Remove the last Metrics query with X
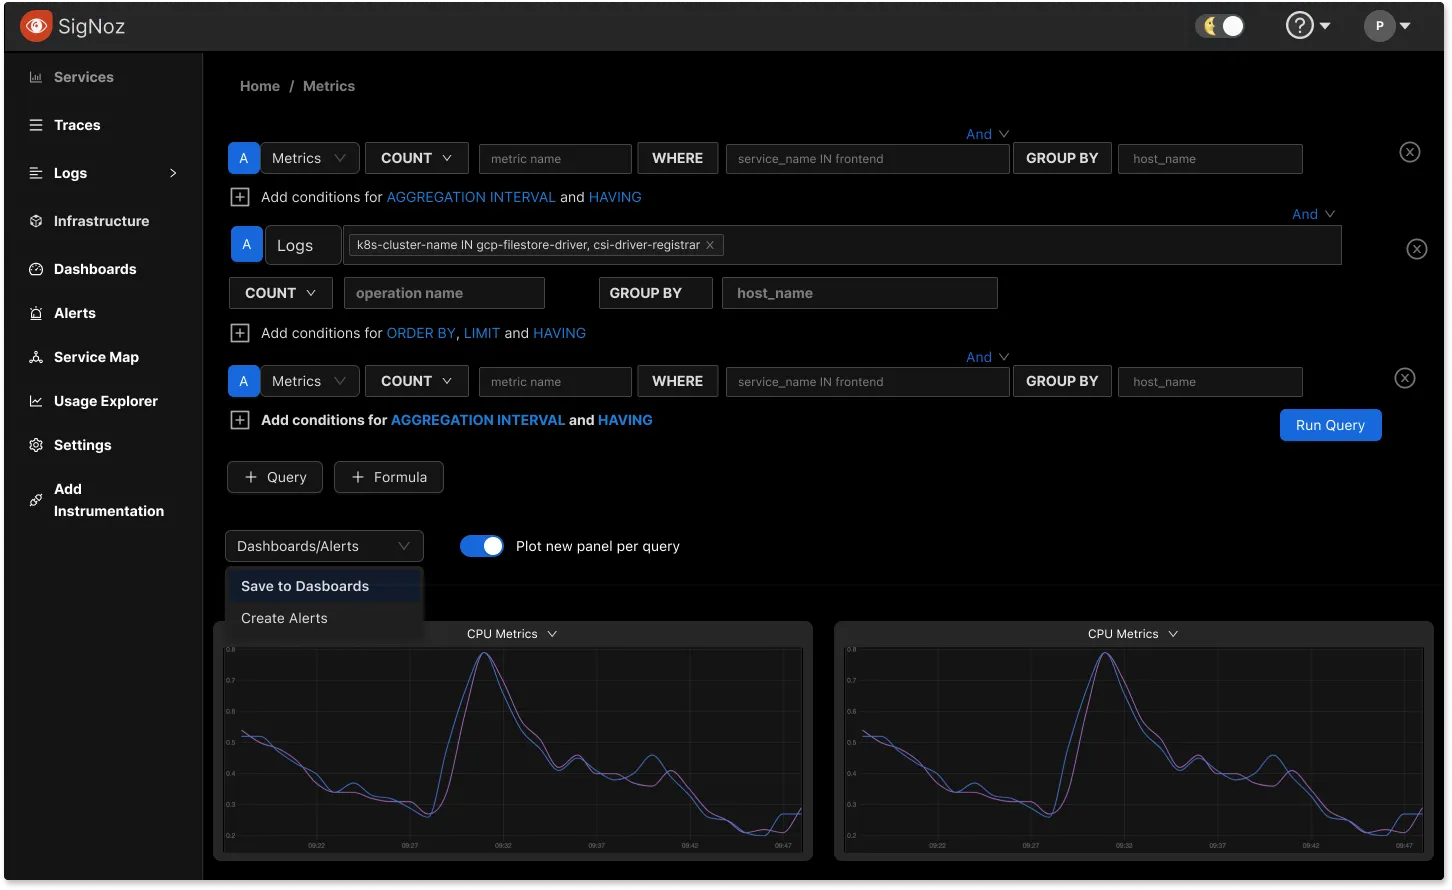 1405,378
